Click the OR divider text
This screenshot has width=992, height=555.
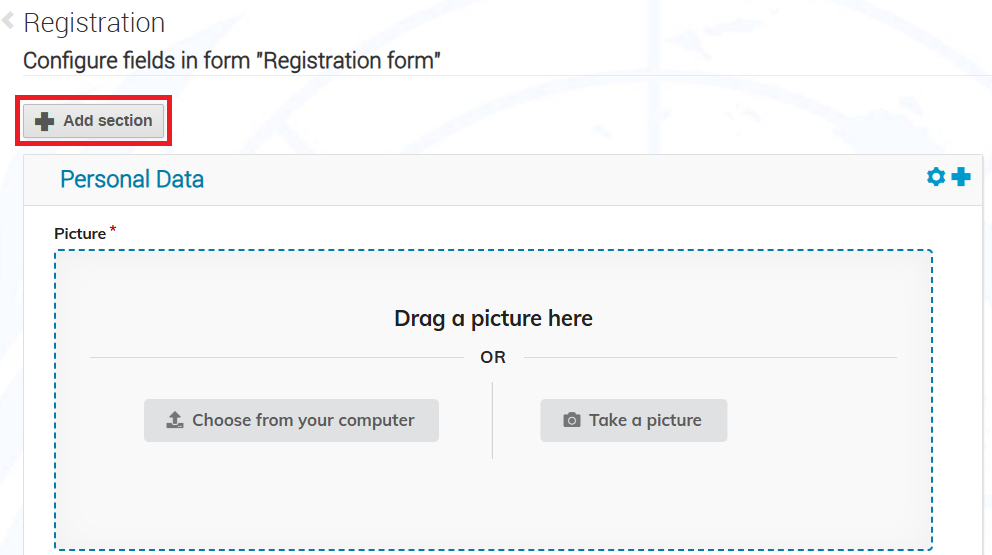[493, 358]
